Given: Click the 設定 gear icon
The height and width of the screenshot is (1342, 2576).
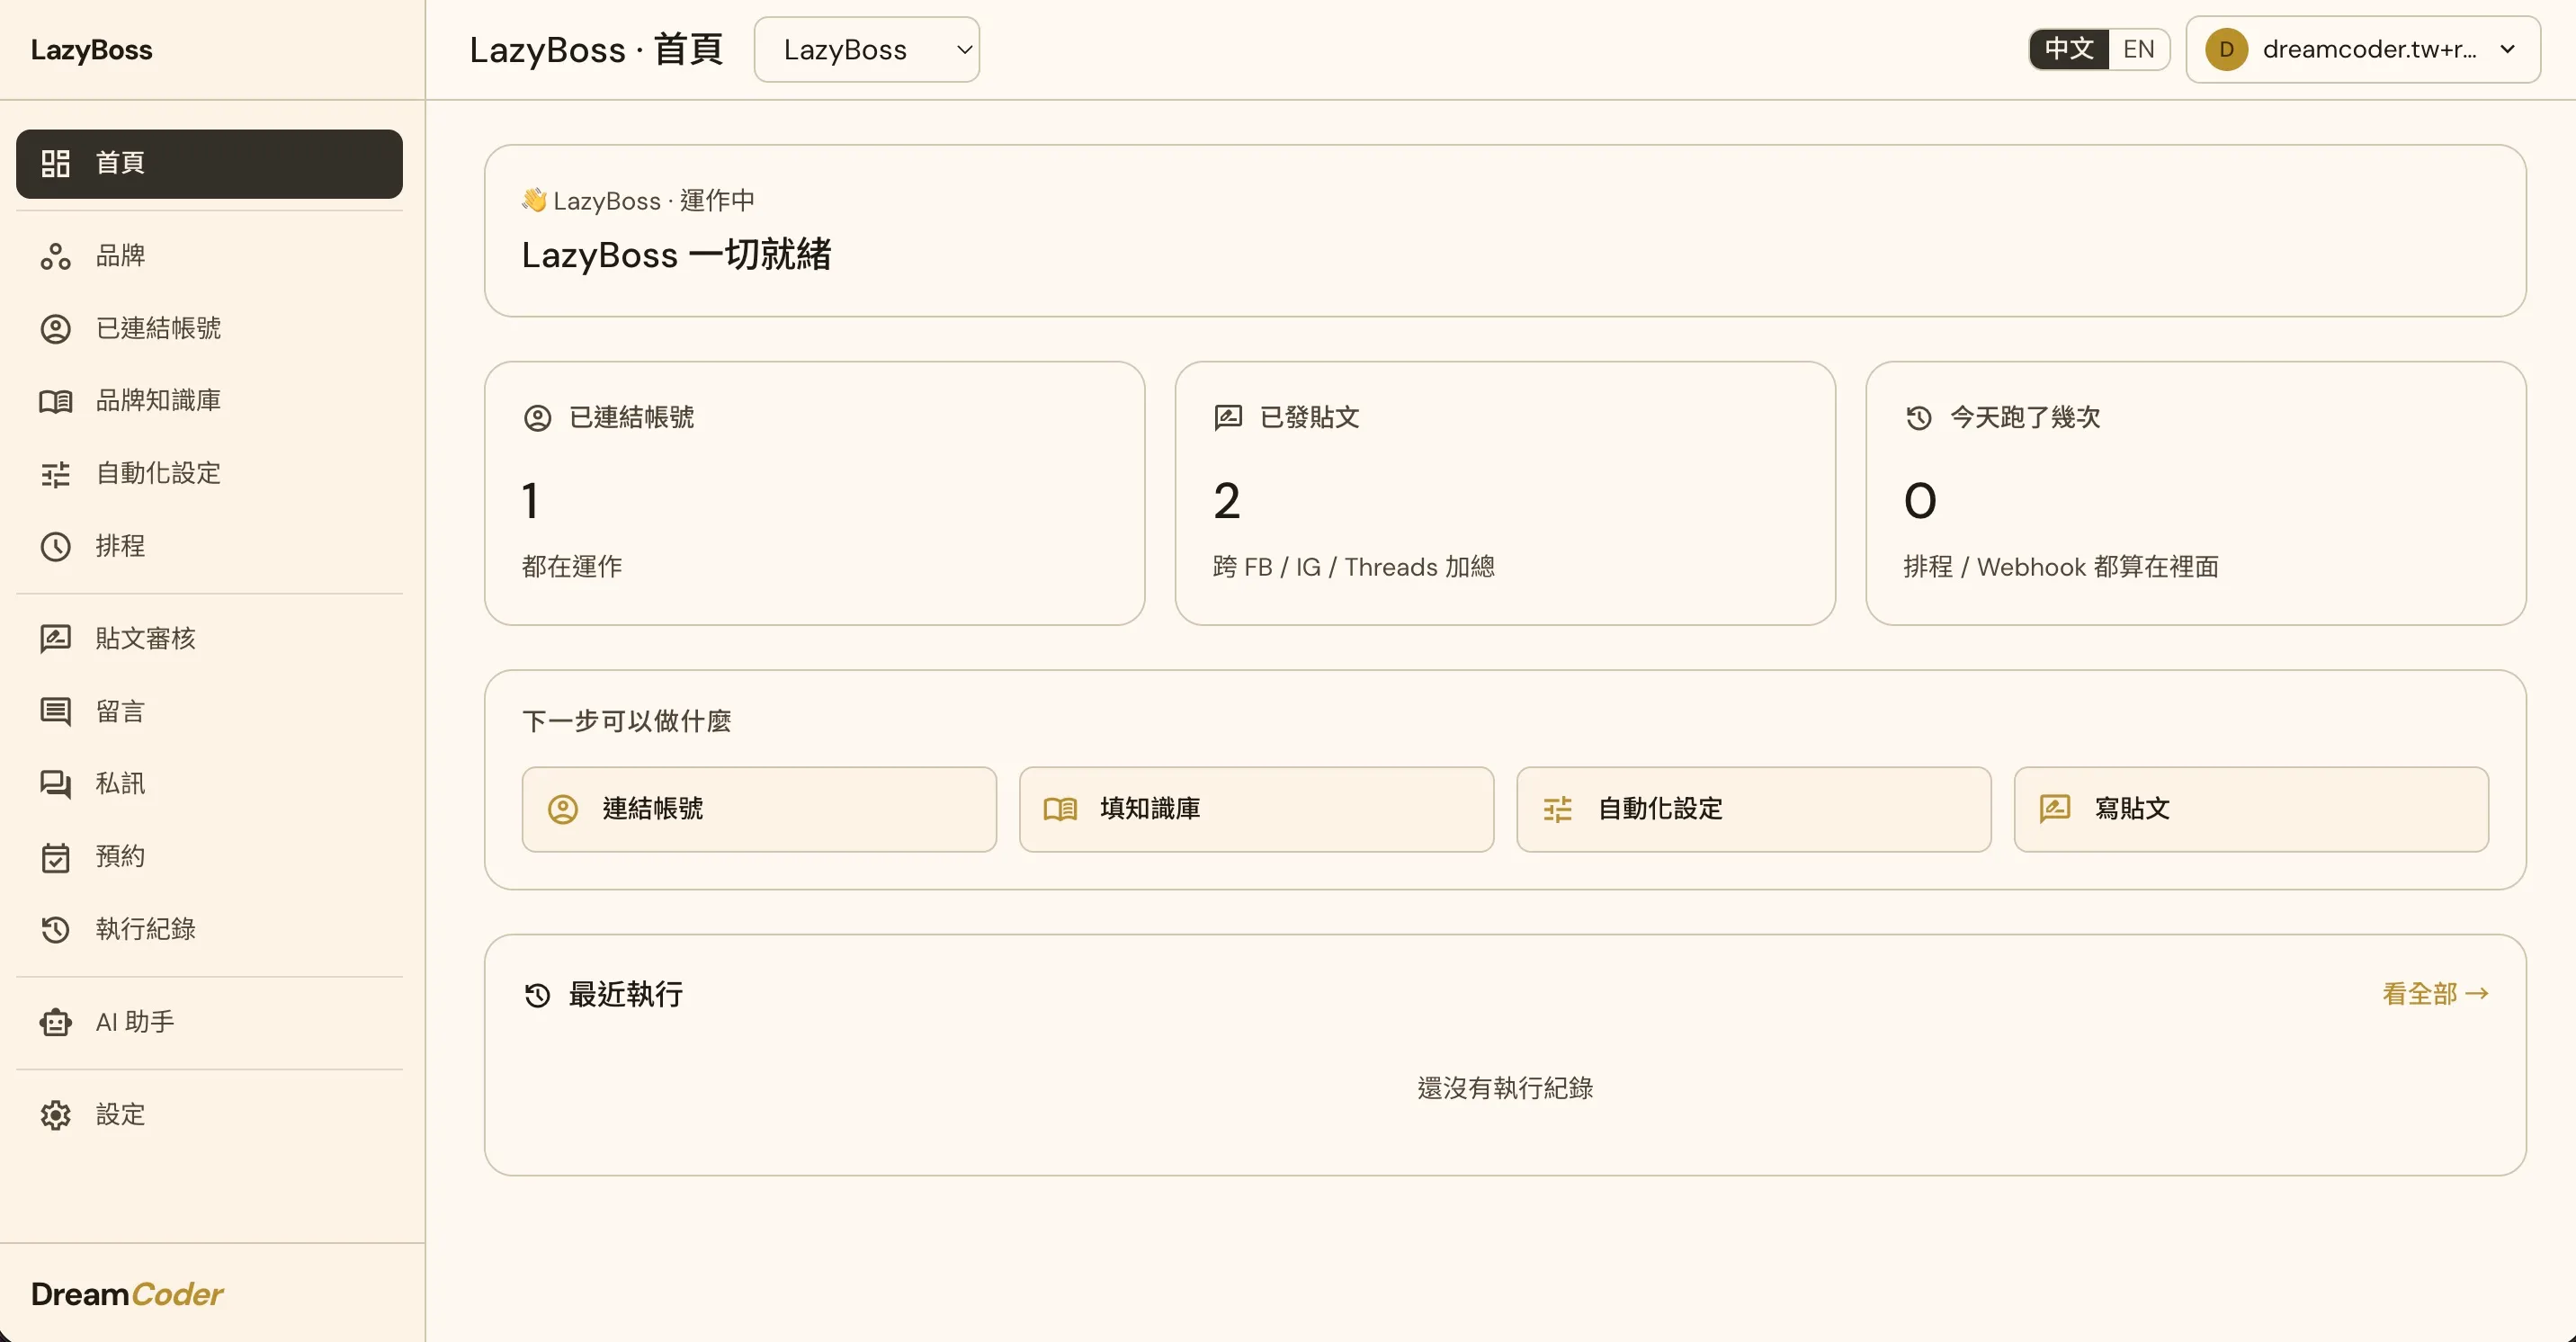Looking at the screenshot, I should [x=55, y=1115].
